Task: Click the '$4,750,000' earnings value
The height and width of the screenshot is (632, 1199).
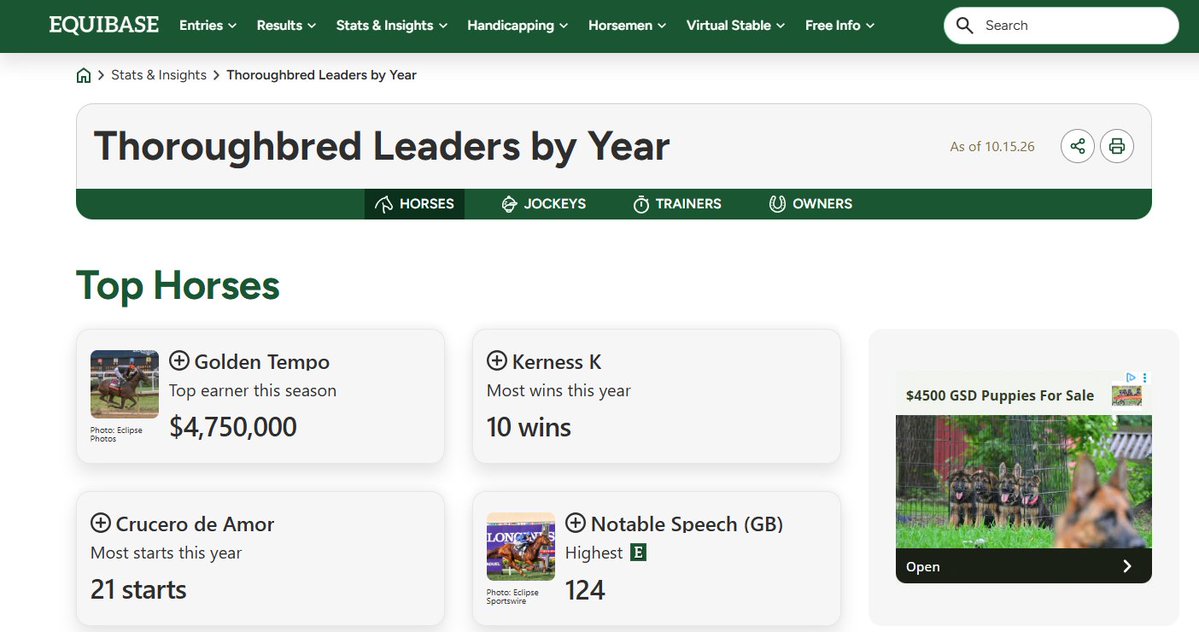Action: pos(233,427)
